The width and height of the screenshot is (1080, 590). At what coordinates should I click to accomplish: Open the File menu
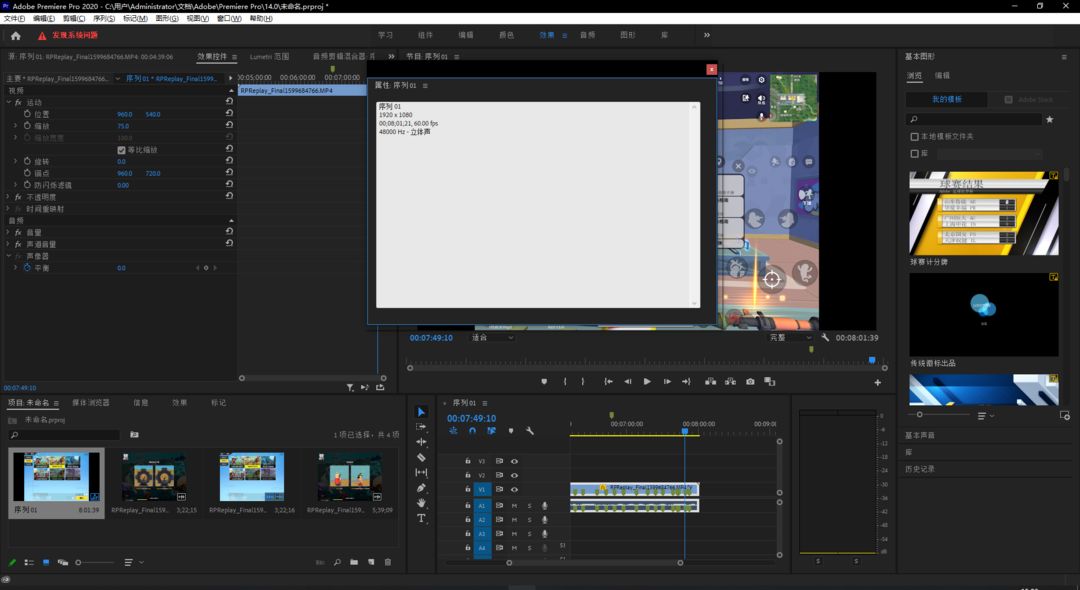(14, 19)
